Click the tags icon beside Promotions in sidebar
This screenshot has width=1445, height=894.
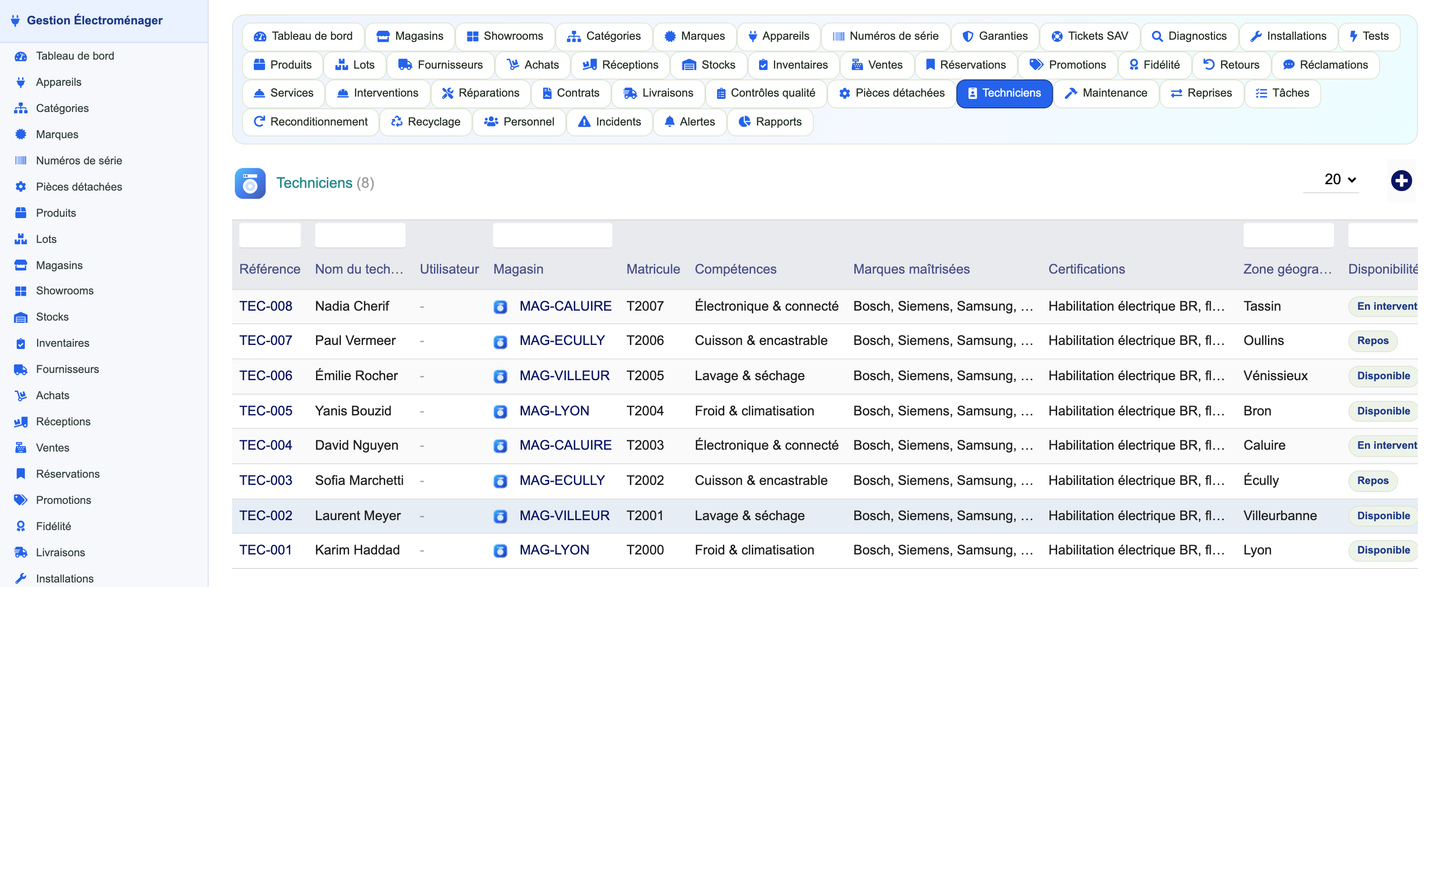pos(20,500)
